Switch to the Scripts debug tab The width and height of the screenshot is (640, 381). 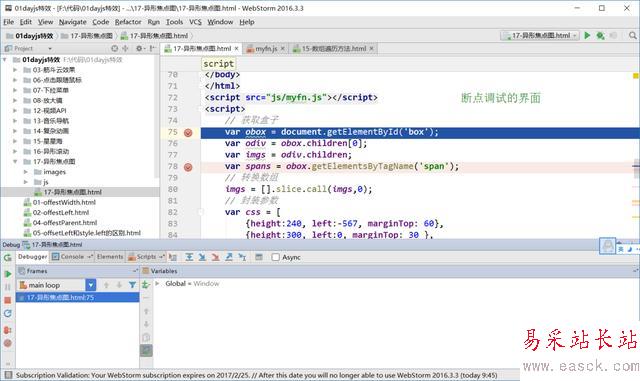pyautogui.click(x=146, y=257)
